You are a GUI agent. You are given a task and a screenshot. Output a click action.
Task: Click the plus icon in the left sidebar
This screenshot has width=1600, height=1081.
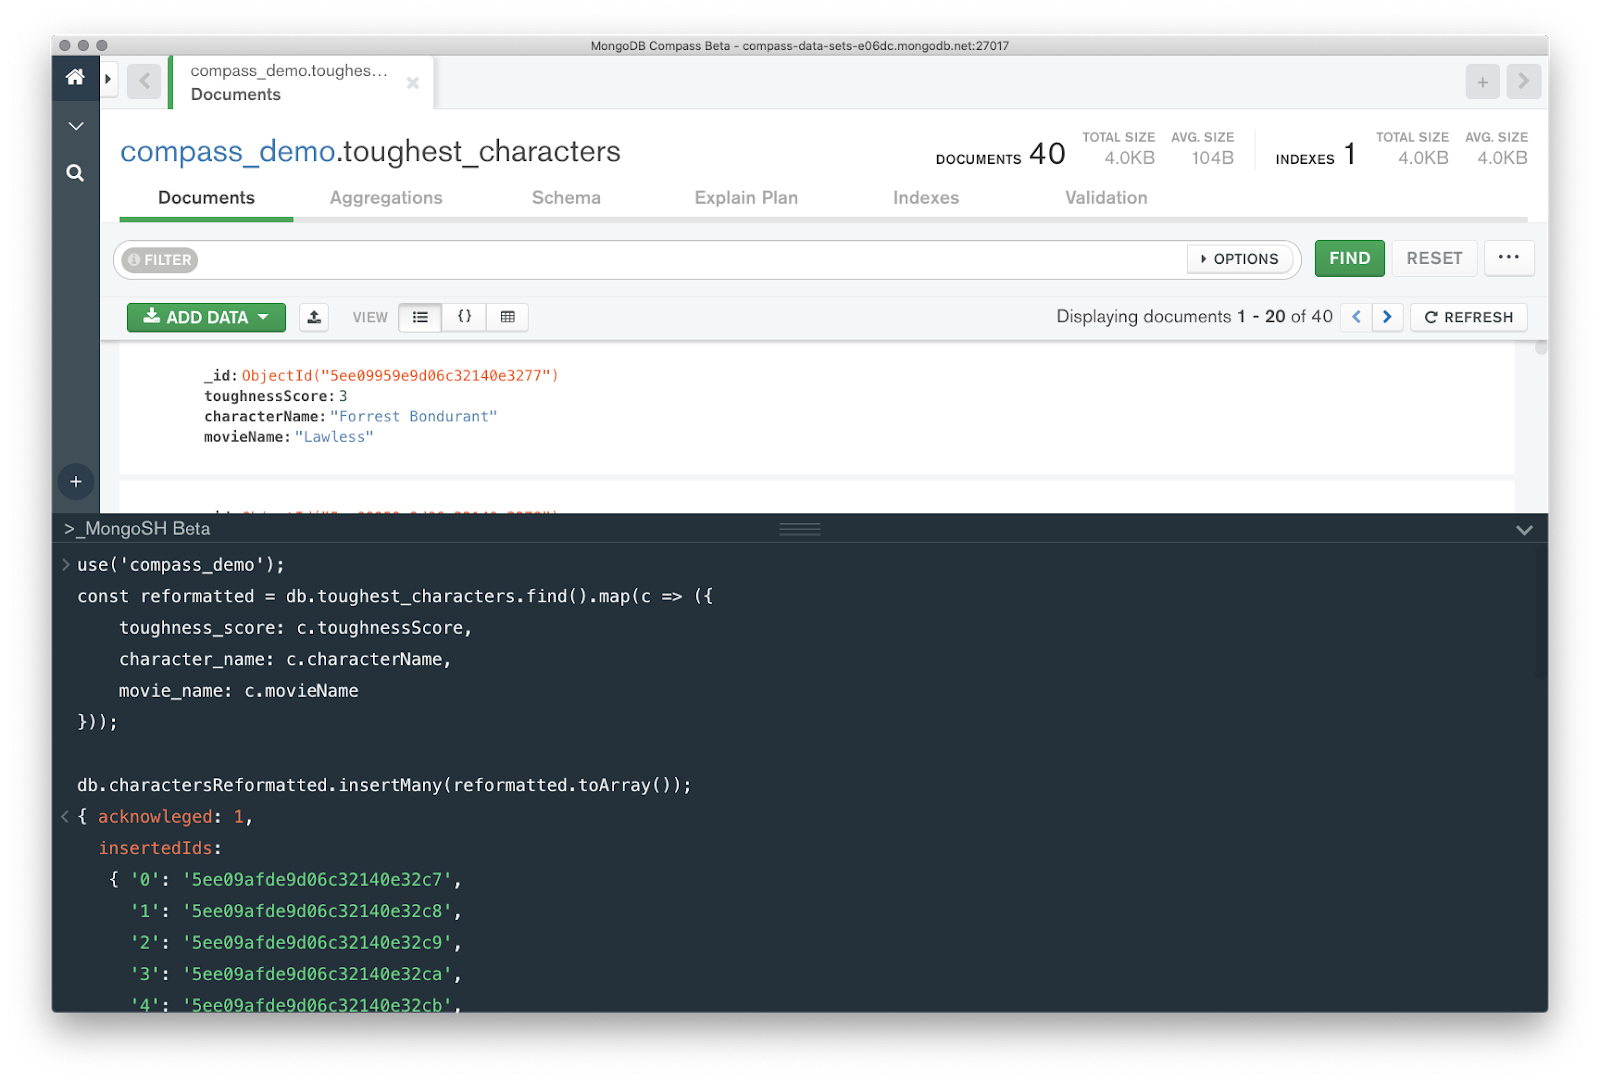coord(75,481)
